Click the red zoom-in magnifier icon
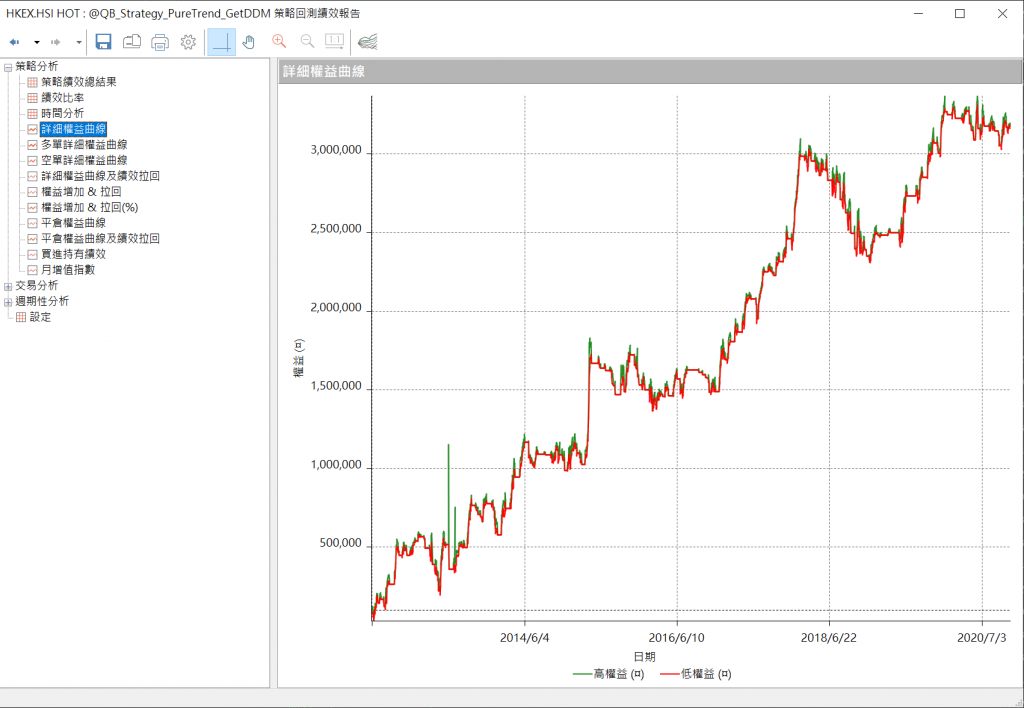 279,42
